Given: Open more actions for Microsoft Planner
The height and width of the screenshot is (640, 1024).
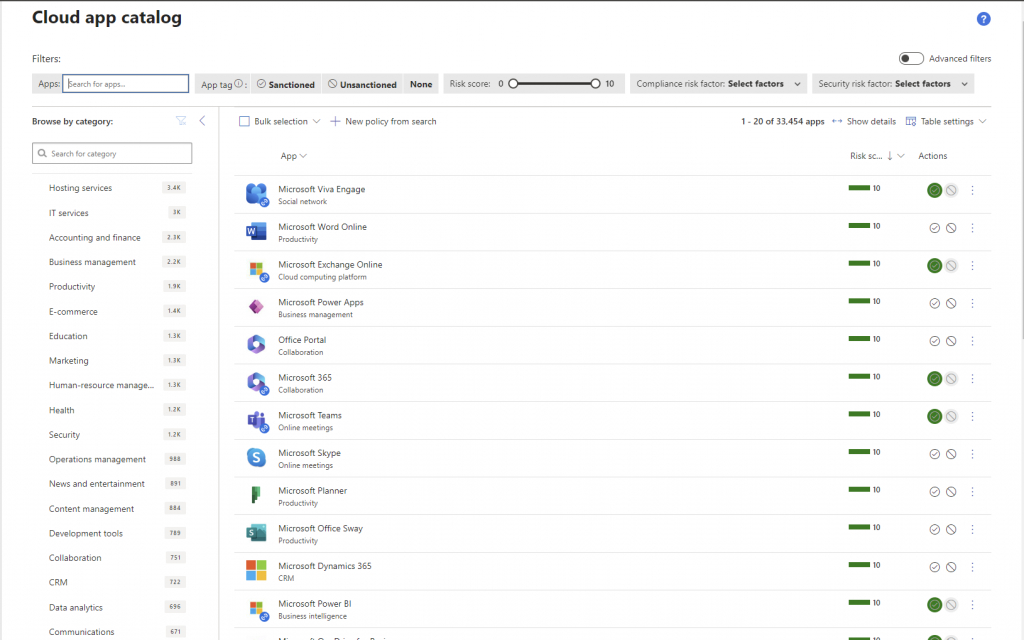Looking at the screenshot, I should [972, 492].
